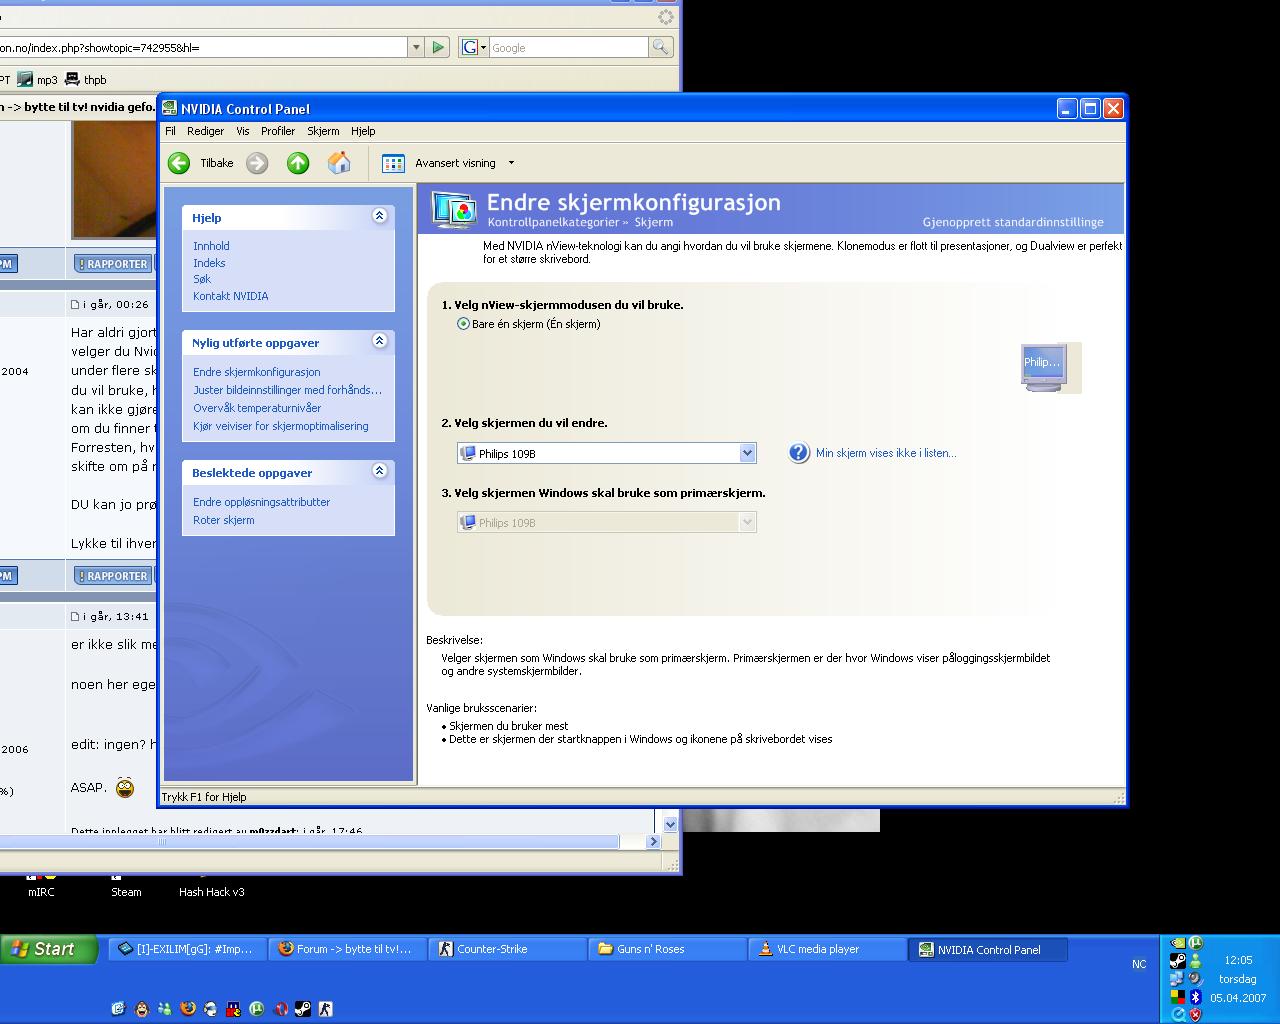Open the thpb bookmark in browser
Image resolution: width=1280 pixels, height=1024 pixels.
coord(86,80)
